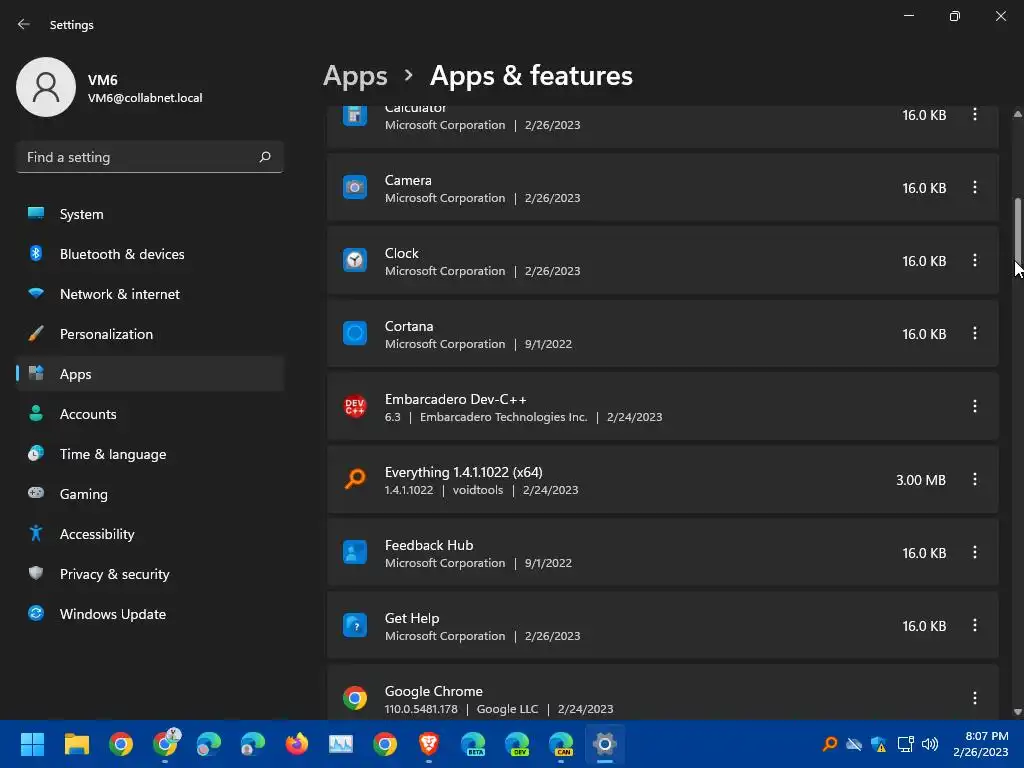Click the OneDrive cloud tray icon
This screenshot has height=768, width=1024.
(x=854, y=744)
